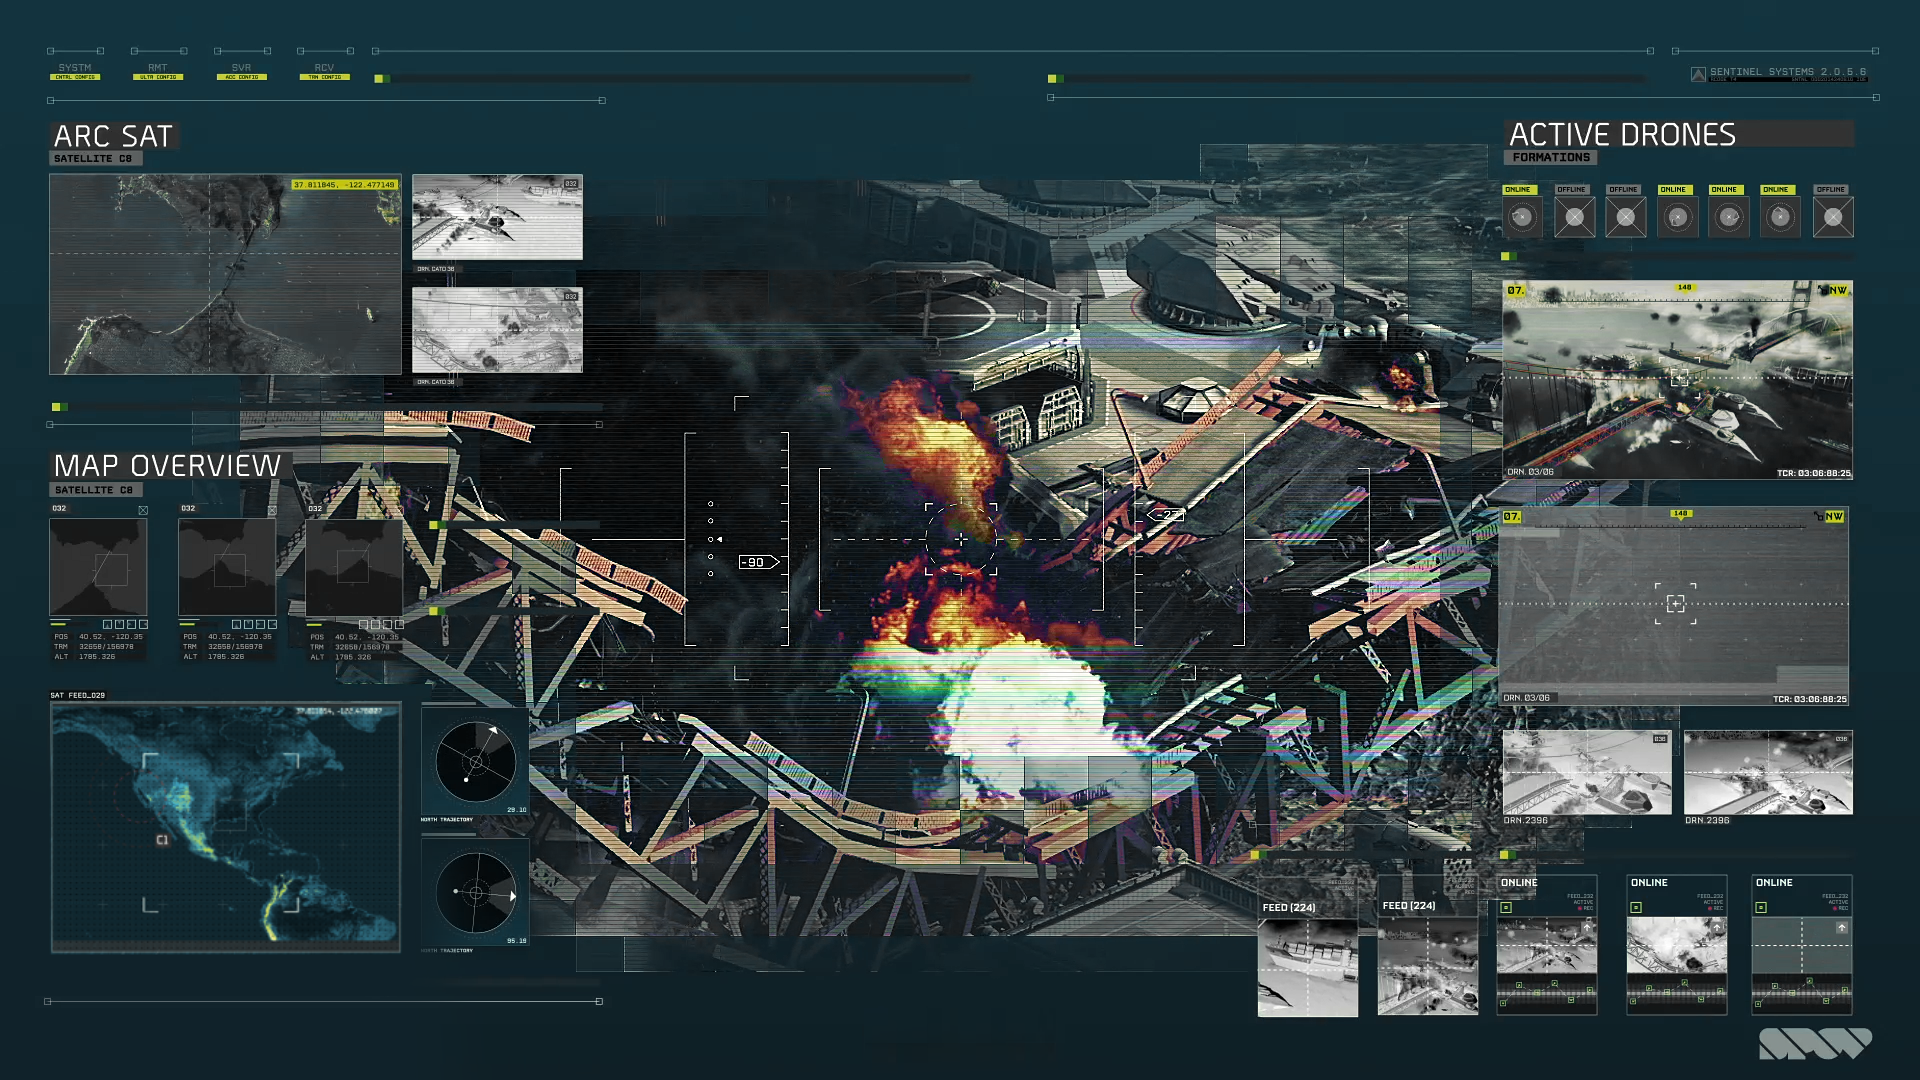
Task: Open the SATELLITE C8 label under ARC SAT
Action: tap(94, 159)
